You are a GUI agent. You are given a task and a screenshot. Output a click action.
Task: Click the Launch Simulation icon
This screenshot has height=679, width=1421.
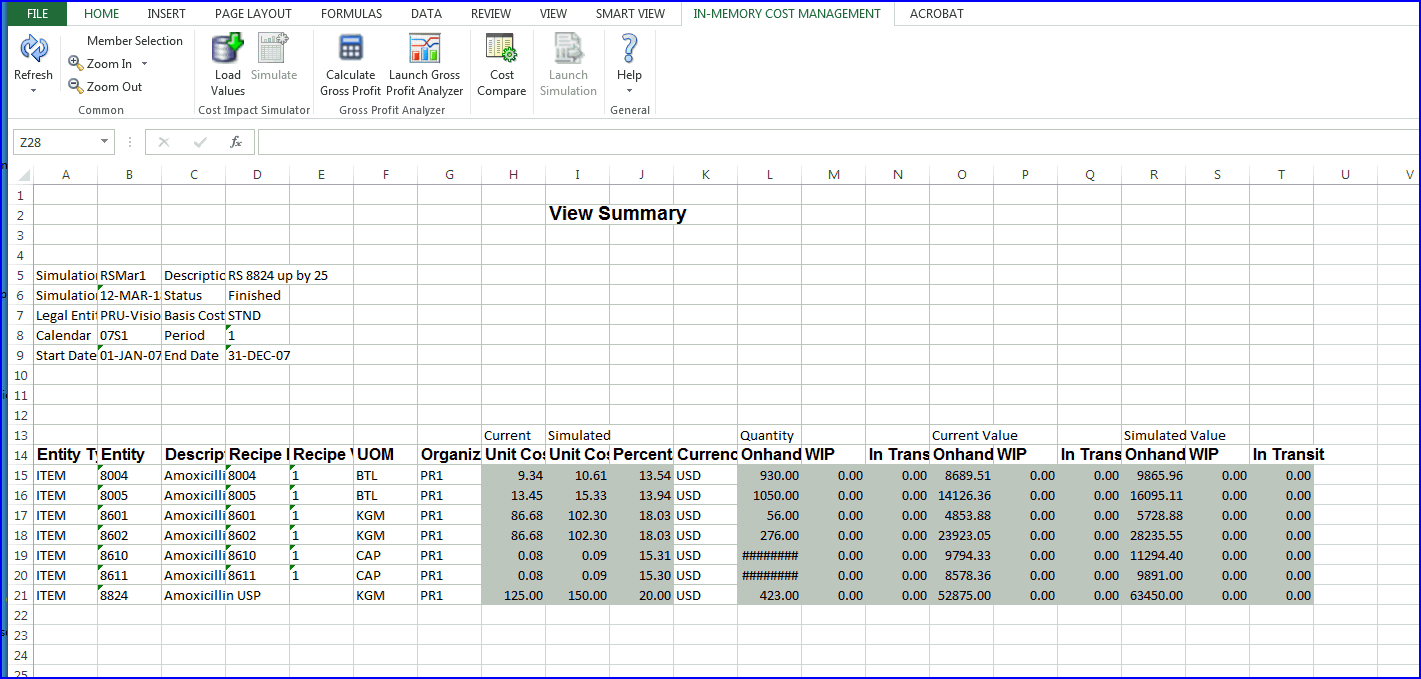(x=568, y=48)
